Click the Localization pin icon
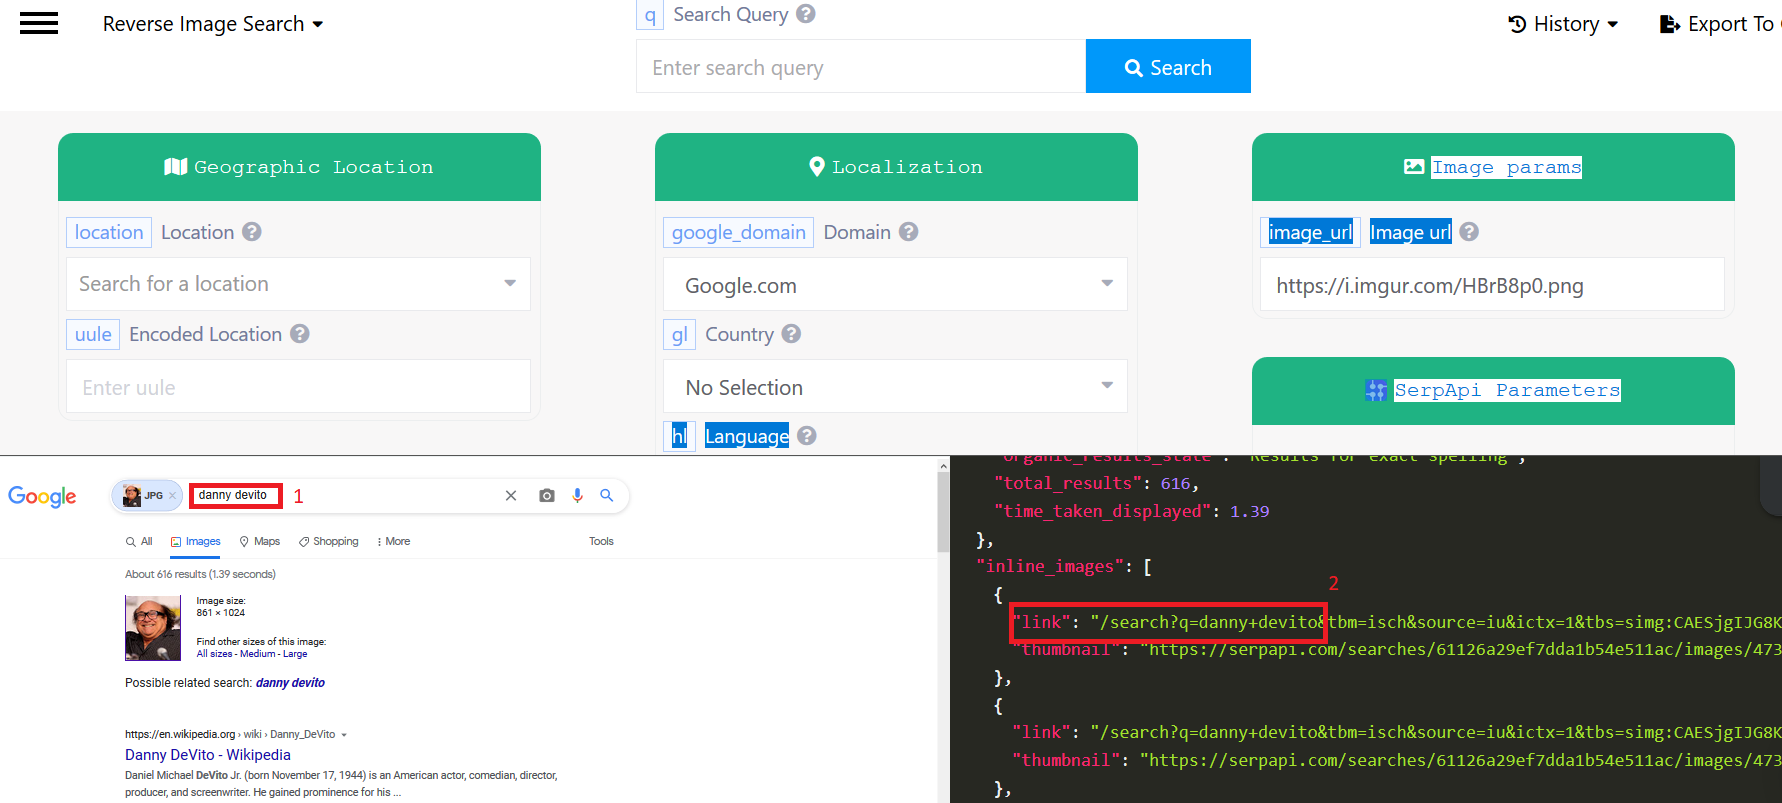 tap(817, 167)
